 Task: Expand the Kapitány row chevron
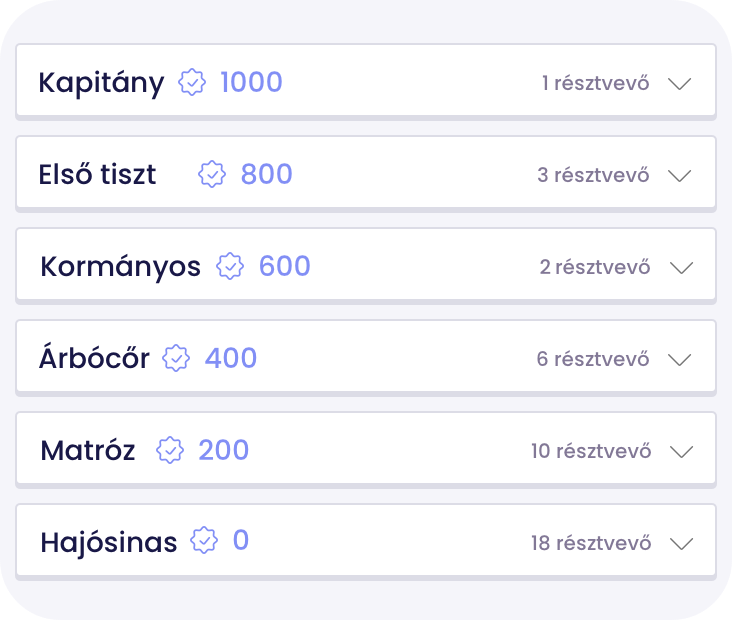(679, 84)
